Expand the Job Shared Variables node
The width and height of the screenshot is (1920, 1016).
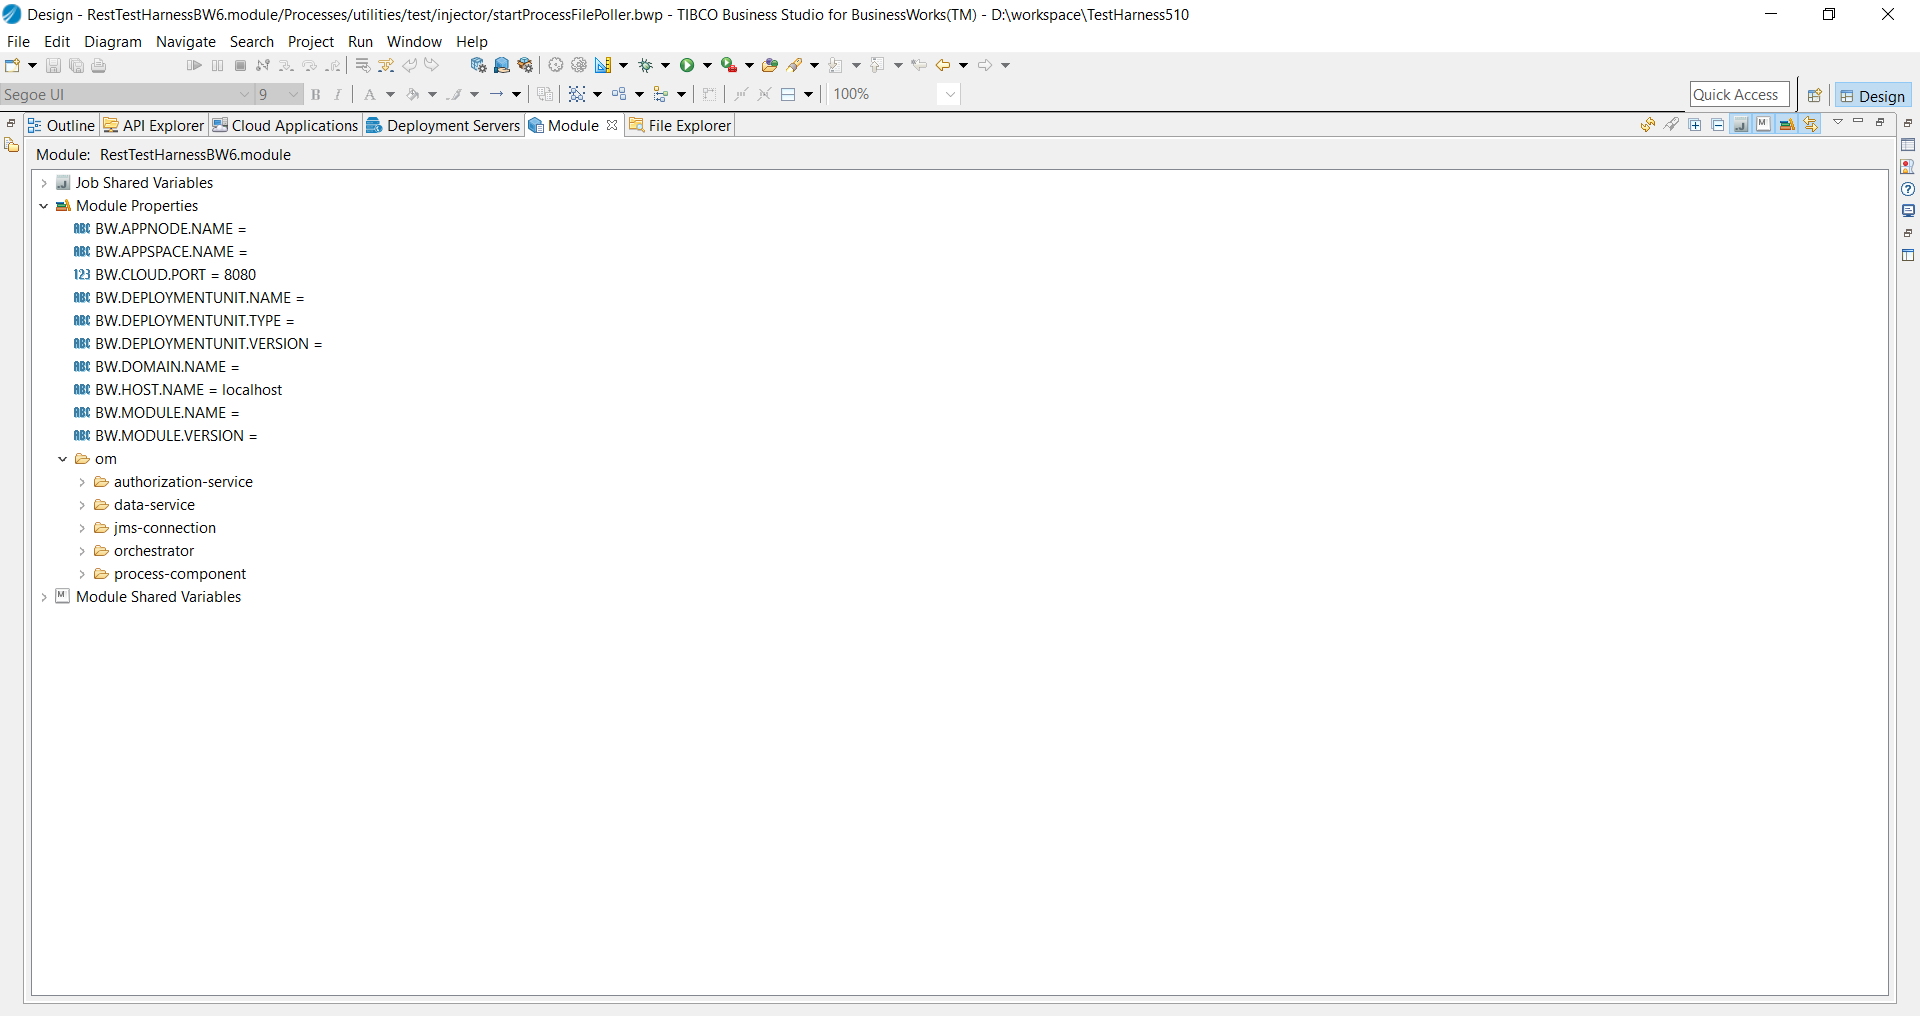tap(44, 184)
